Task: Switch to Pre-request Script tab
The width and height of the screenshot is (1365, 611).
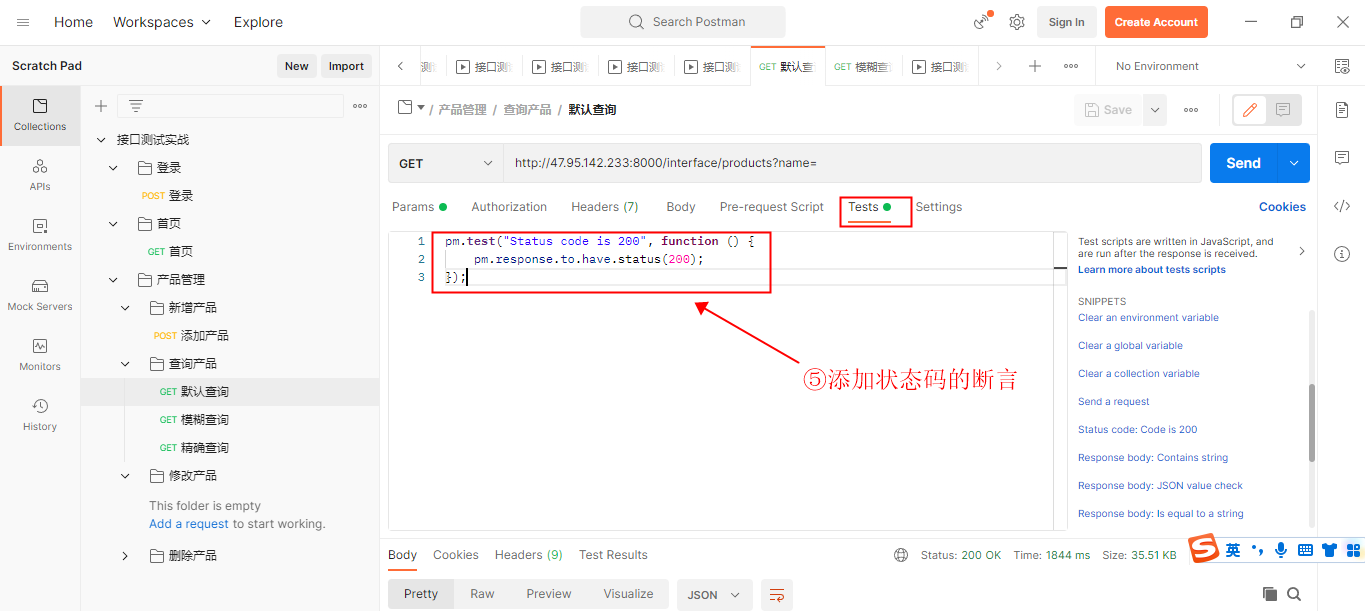Action: 772,207
